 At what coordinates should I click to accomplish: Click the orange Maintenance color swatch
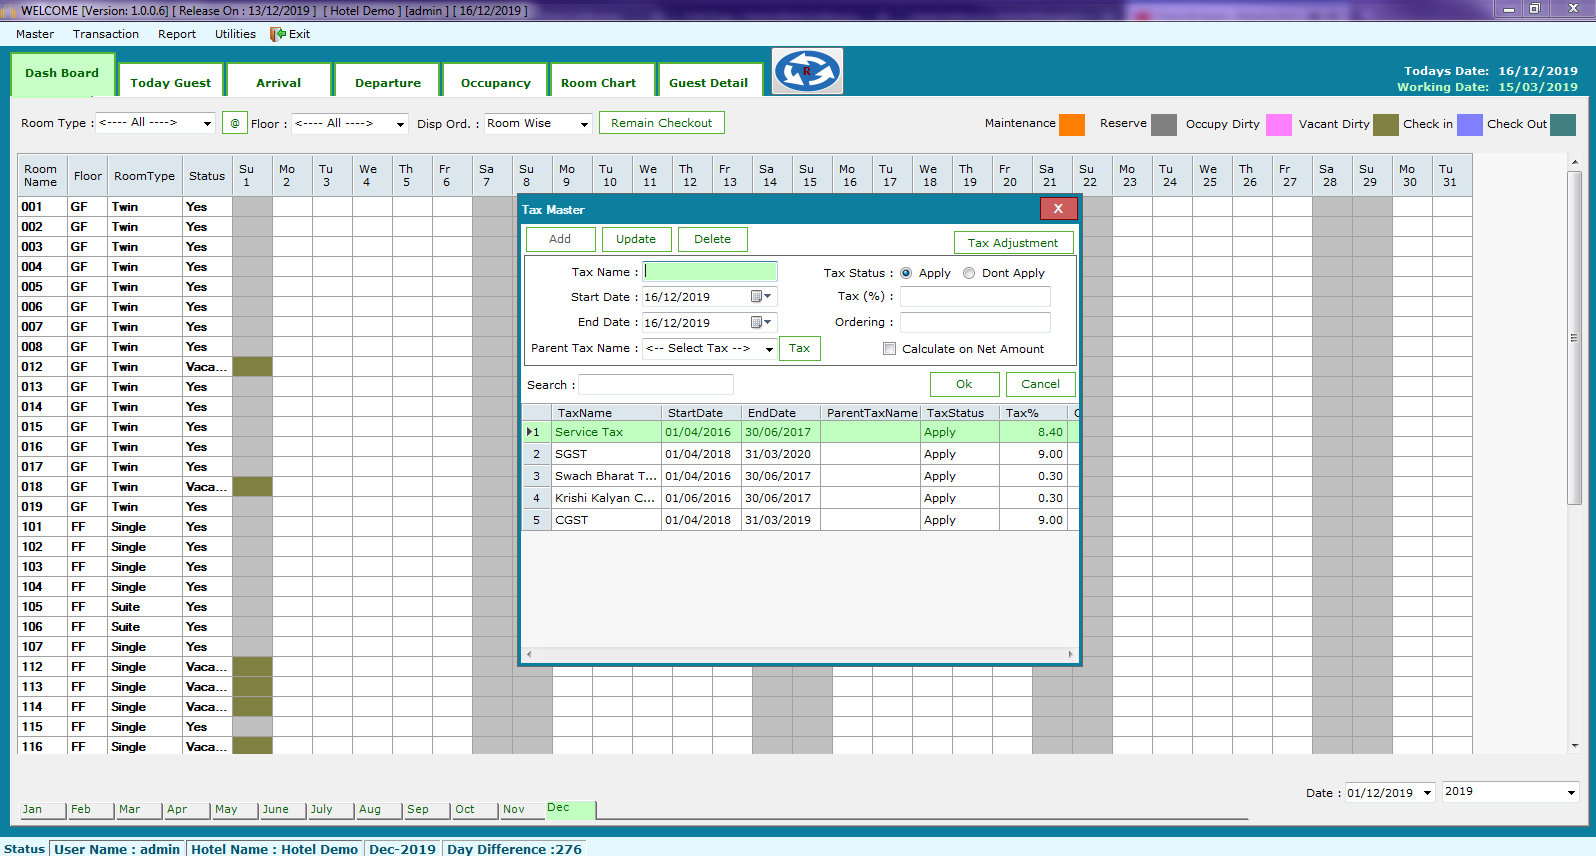tap(1072, 124)
